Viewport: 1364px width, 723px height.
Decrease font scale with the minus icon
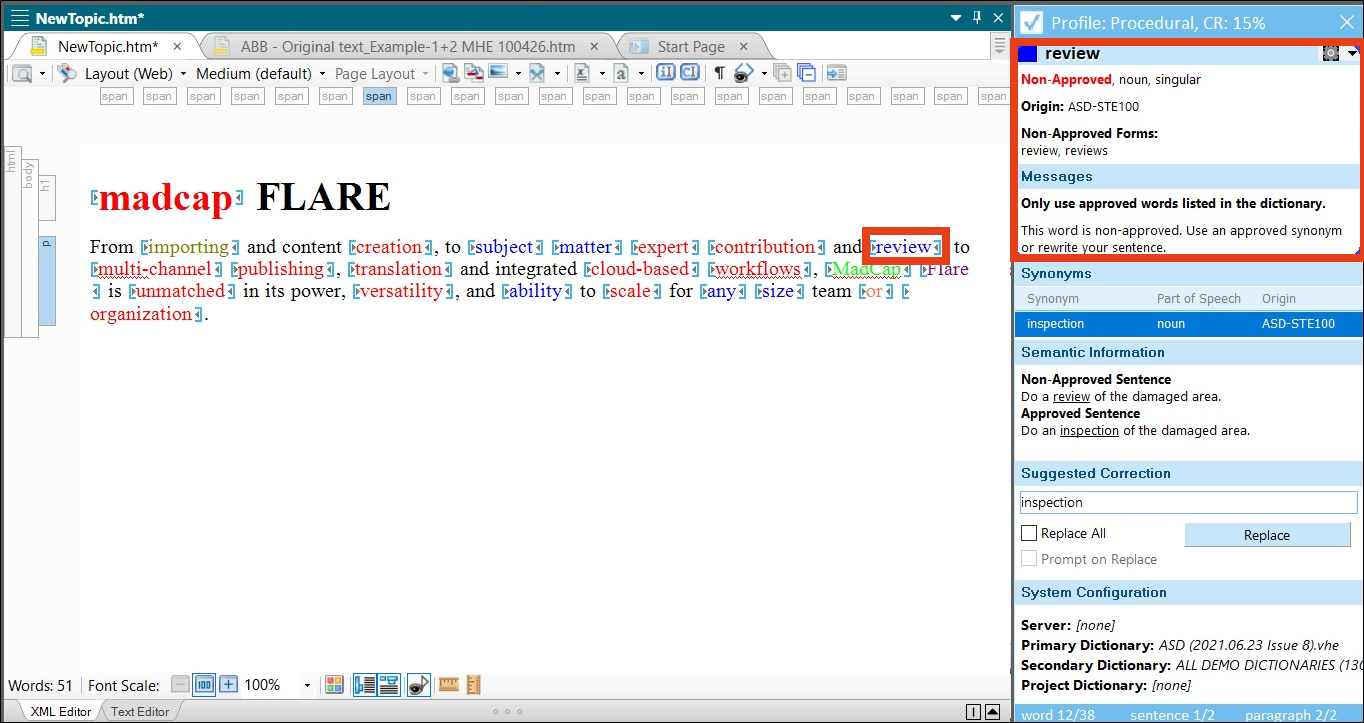(x=180, y=685)
